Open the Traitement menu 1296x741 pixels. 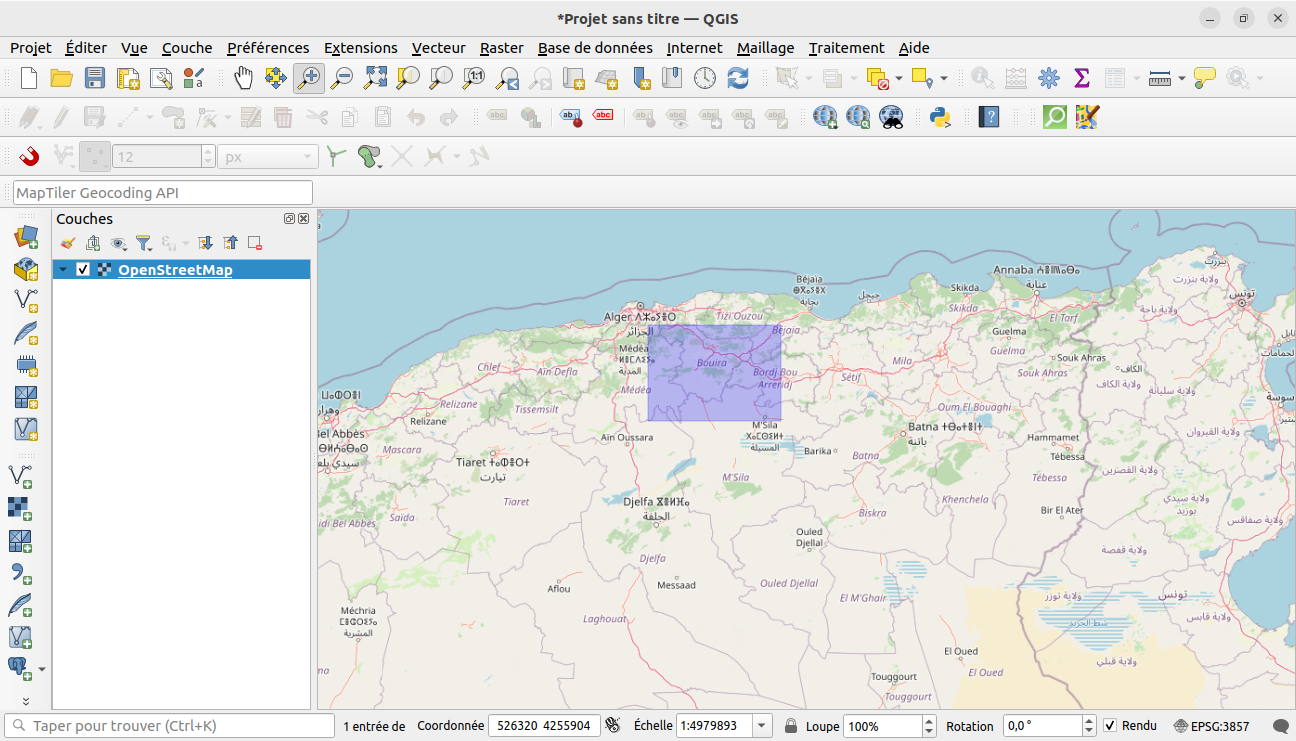[847, 48]
